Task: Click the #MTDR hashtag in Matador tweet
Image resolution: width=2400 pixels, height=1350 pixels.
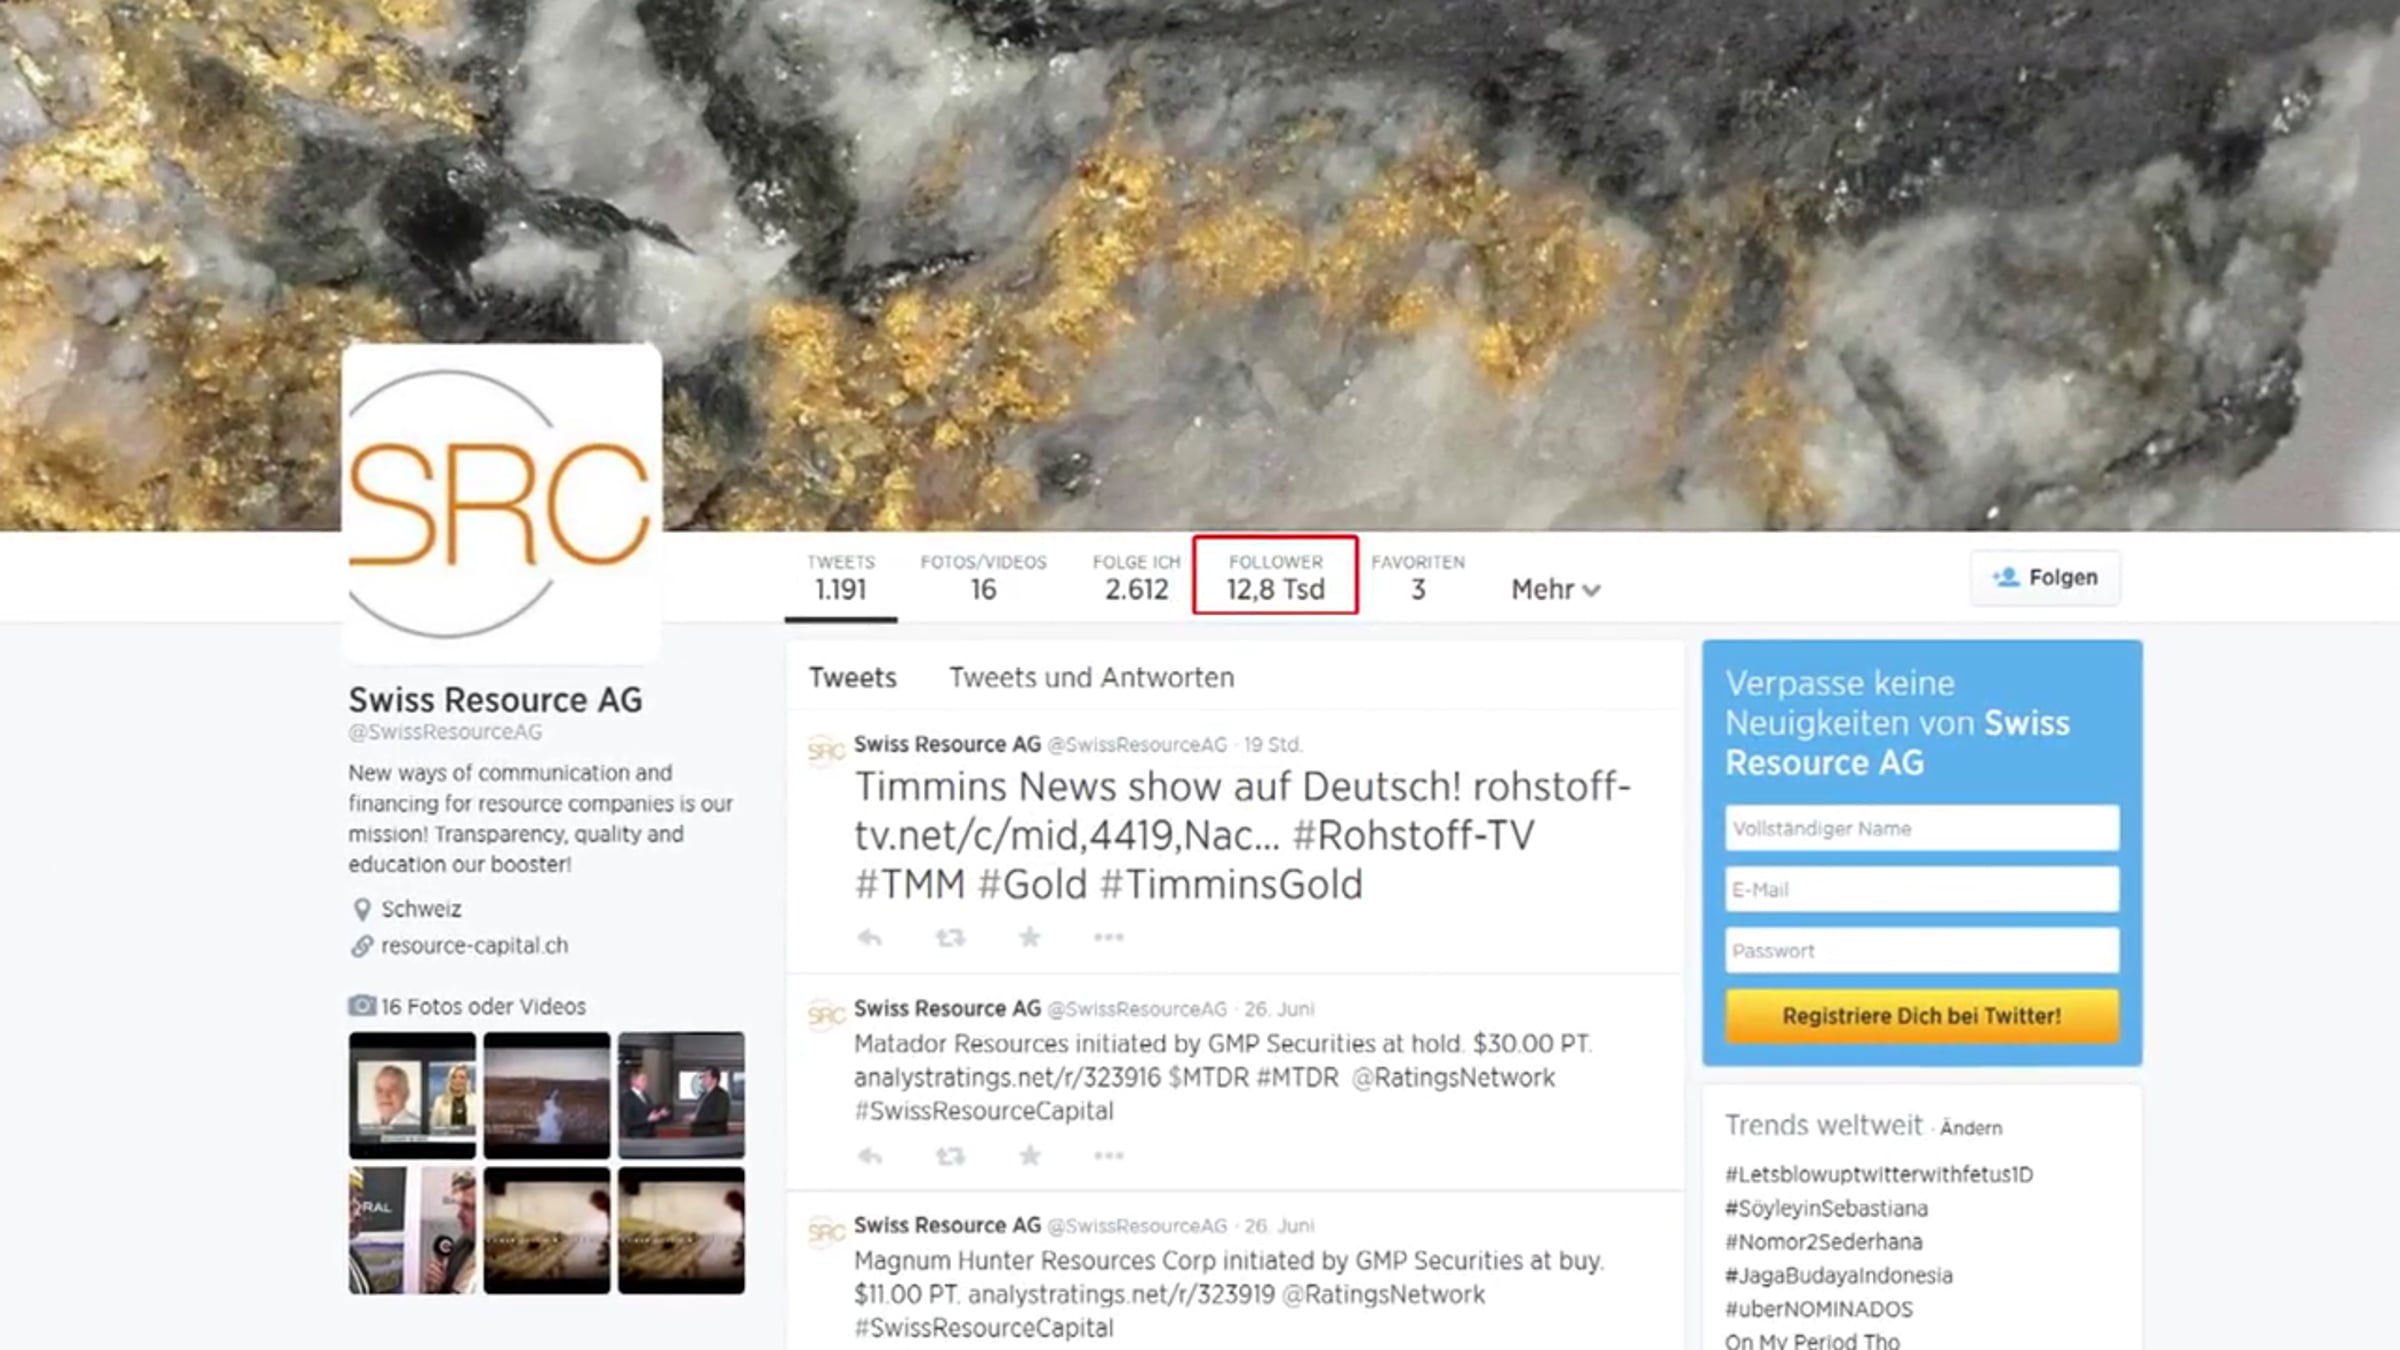Action: 1297,1078
